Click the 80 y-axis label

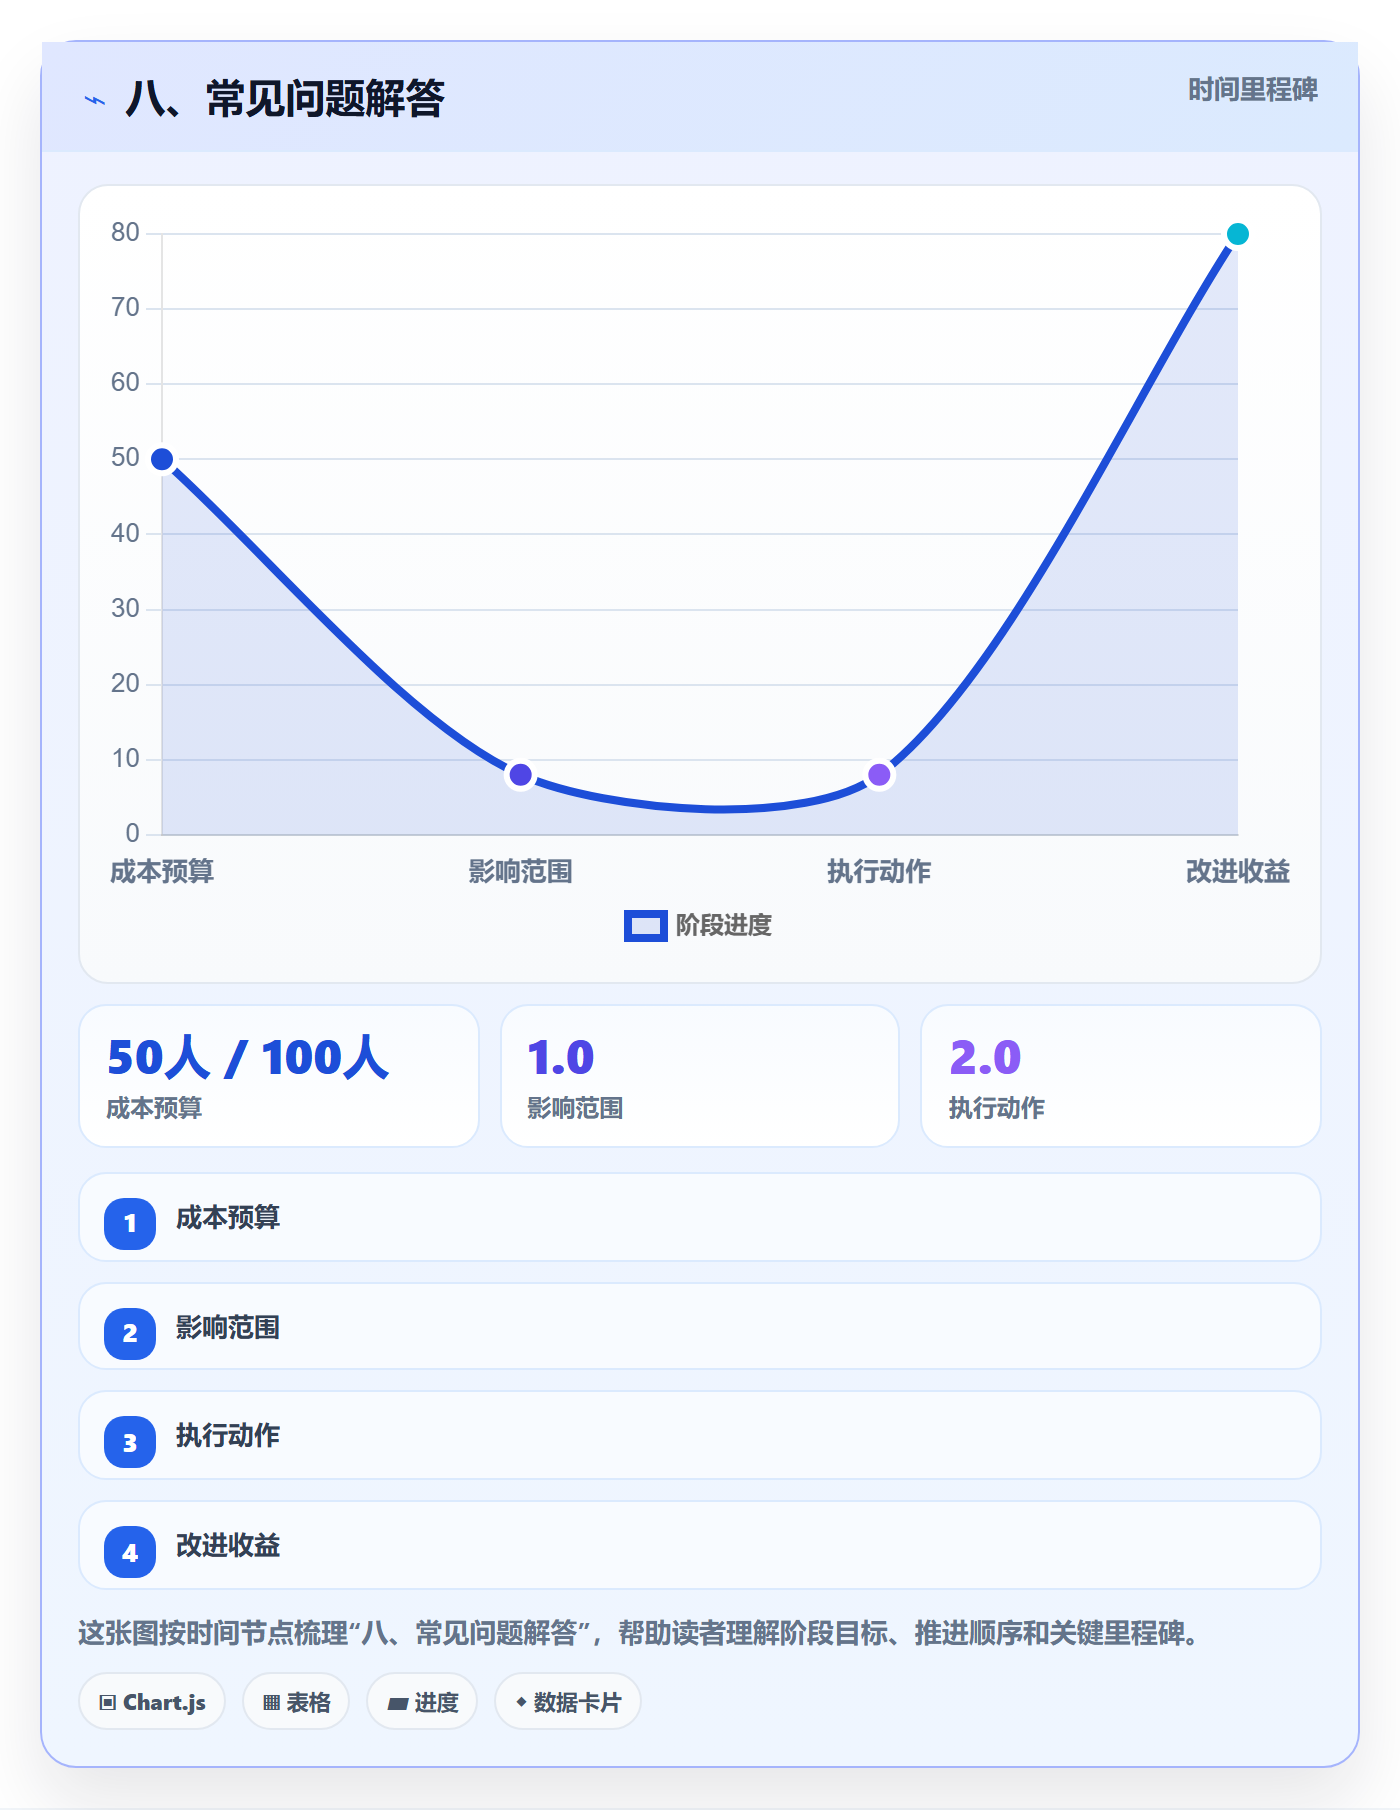pyautogui.click(x=125, y=232)
